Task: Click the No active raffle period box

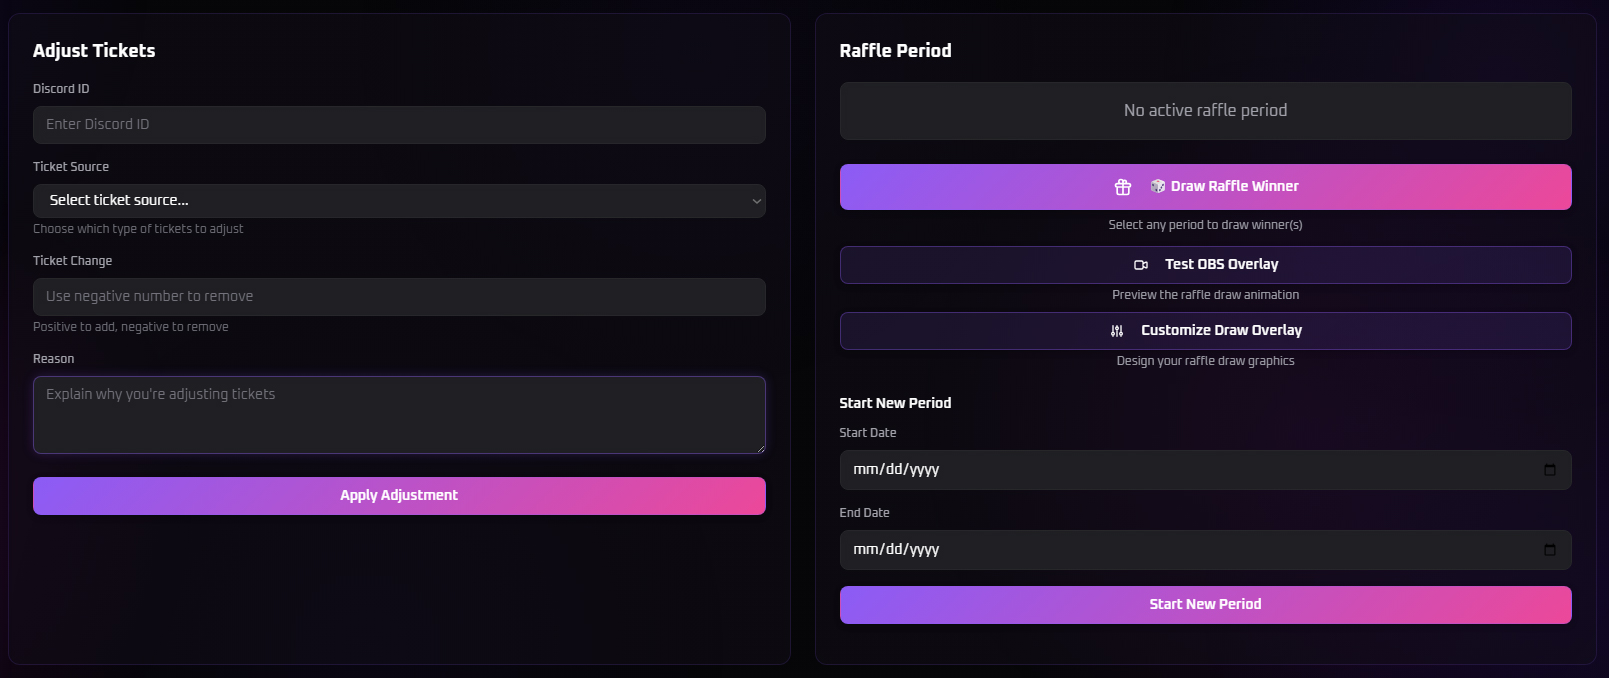Action: 1206,110
